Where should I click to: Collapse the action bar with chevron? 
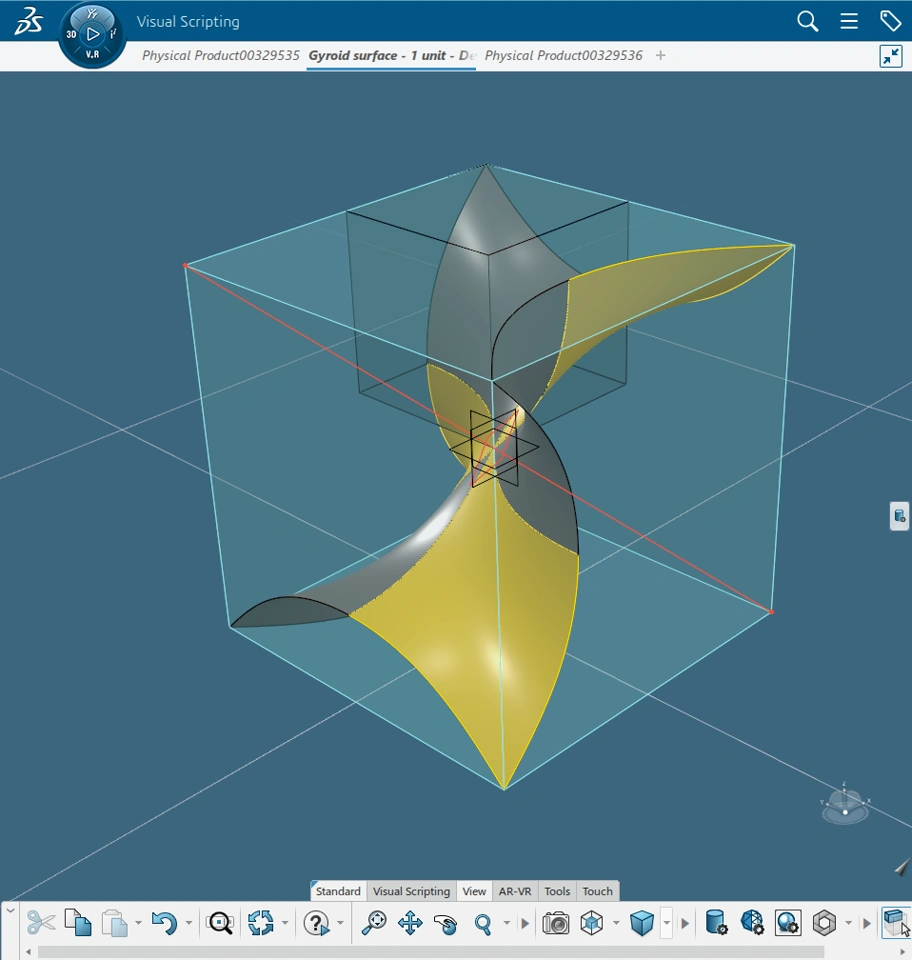pos(10,911)
